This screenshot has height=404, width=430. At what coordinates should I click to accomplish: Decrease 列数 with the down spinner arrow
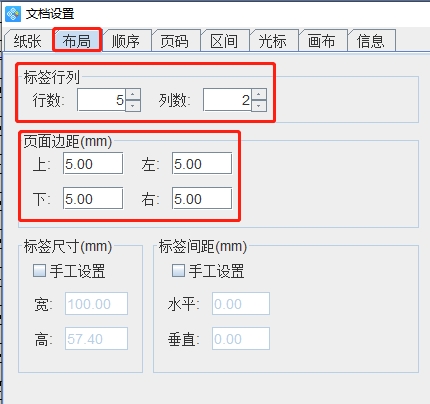coord(259,105)
